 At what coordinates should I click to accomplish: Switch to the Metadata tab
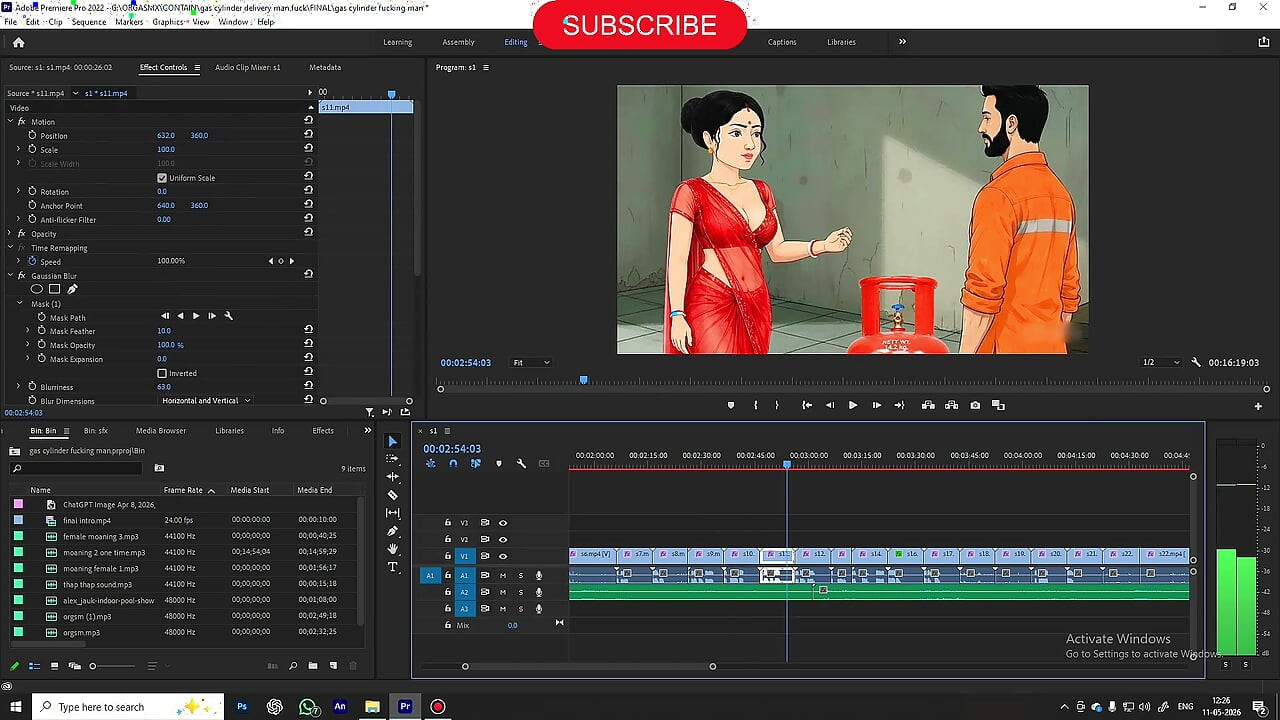coord(325,67)
